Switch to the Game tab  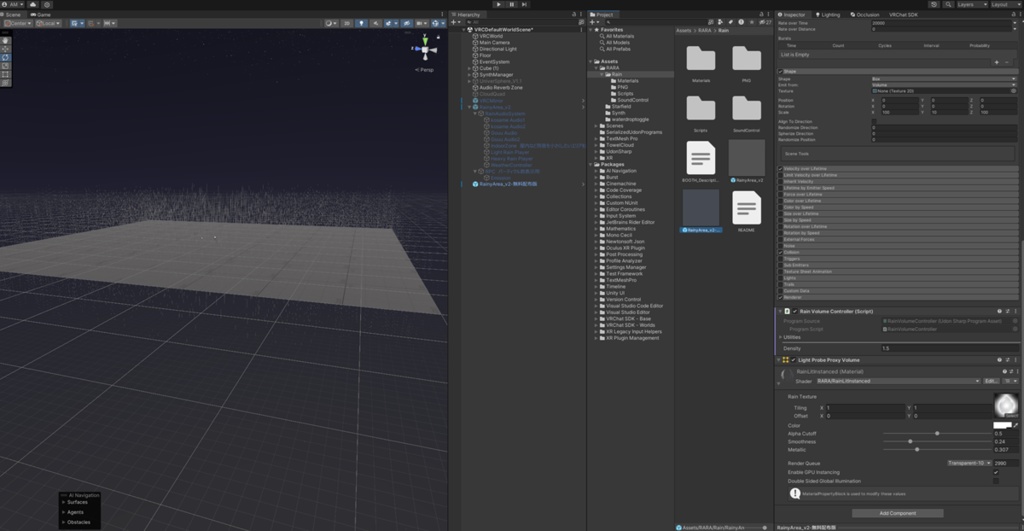point(44,15)
